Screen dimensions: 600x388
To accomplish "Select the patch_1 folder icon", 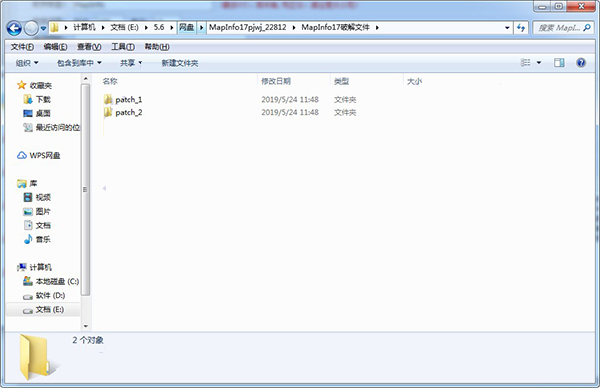I will (108, 99).
